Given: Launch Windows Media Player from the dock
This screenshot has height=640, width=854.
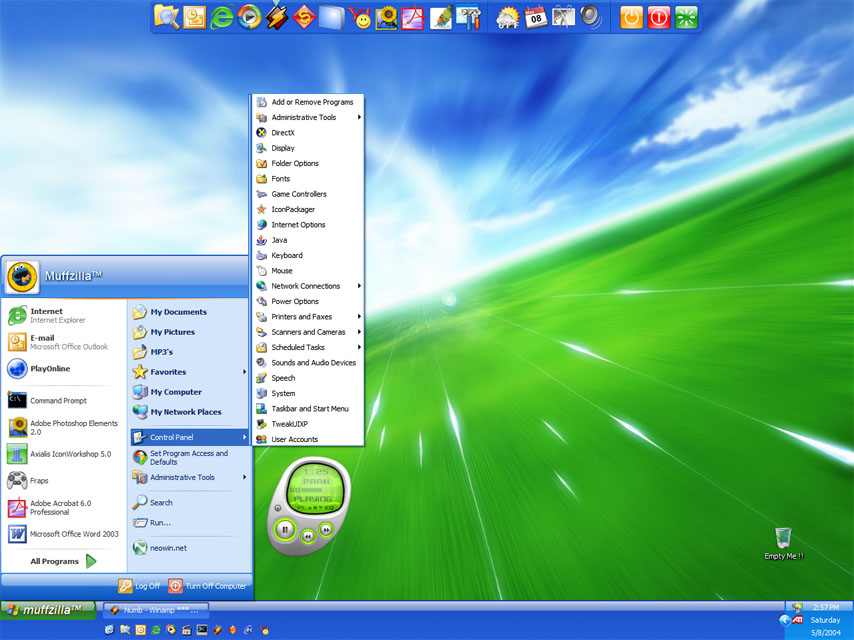Looking at the screenshot, I should pyautogui.click(x=249, y=17).
